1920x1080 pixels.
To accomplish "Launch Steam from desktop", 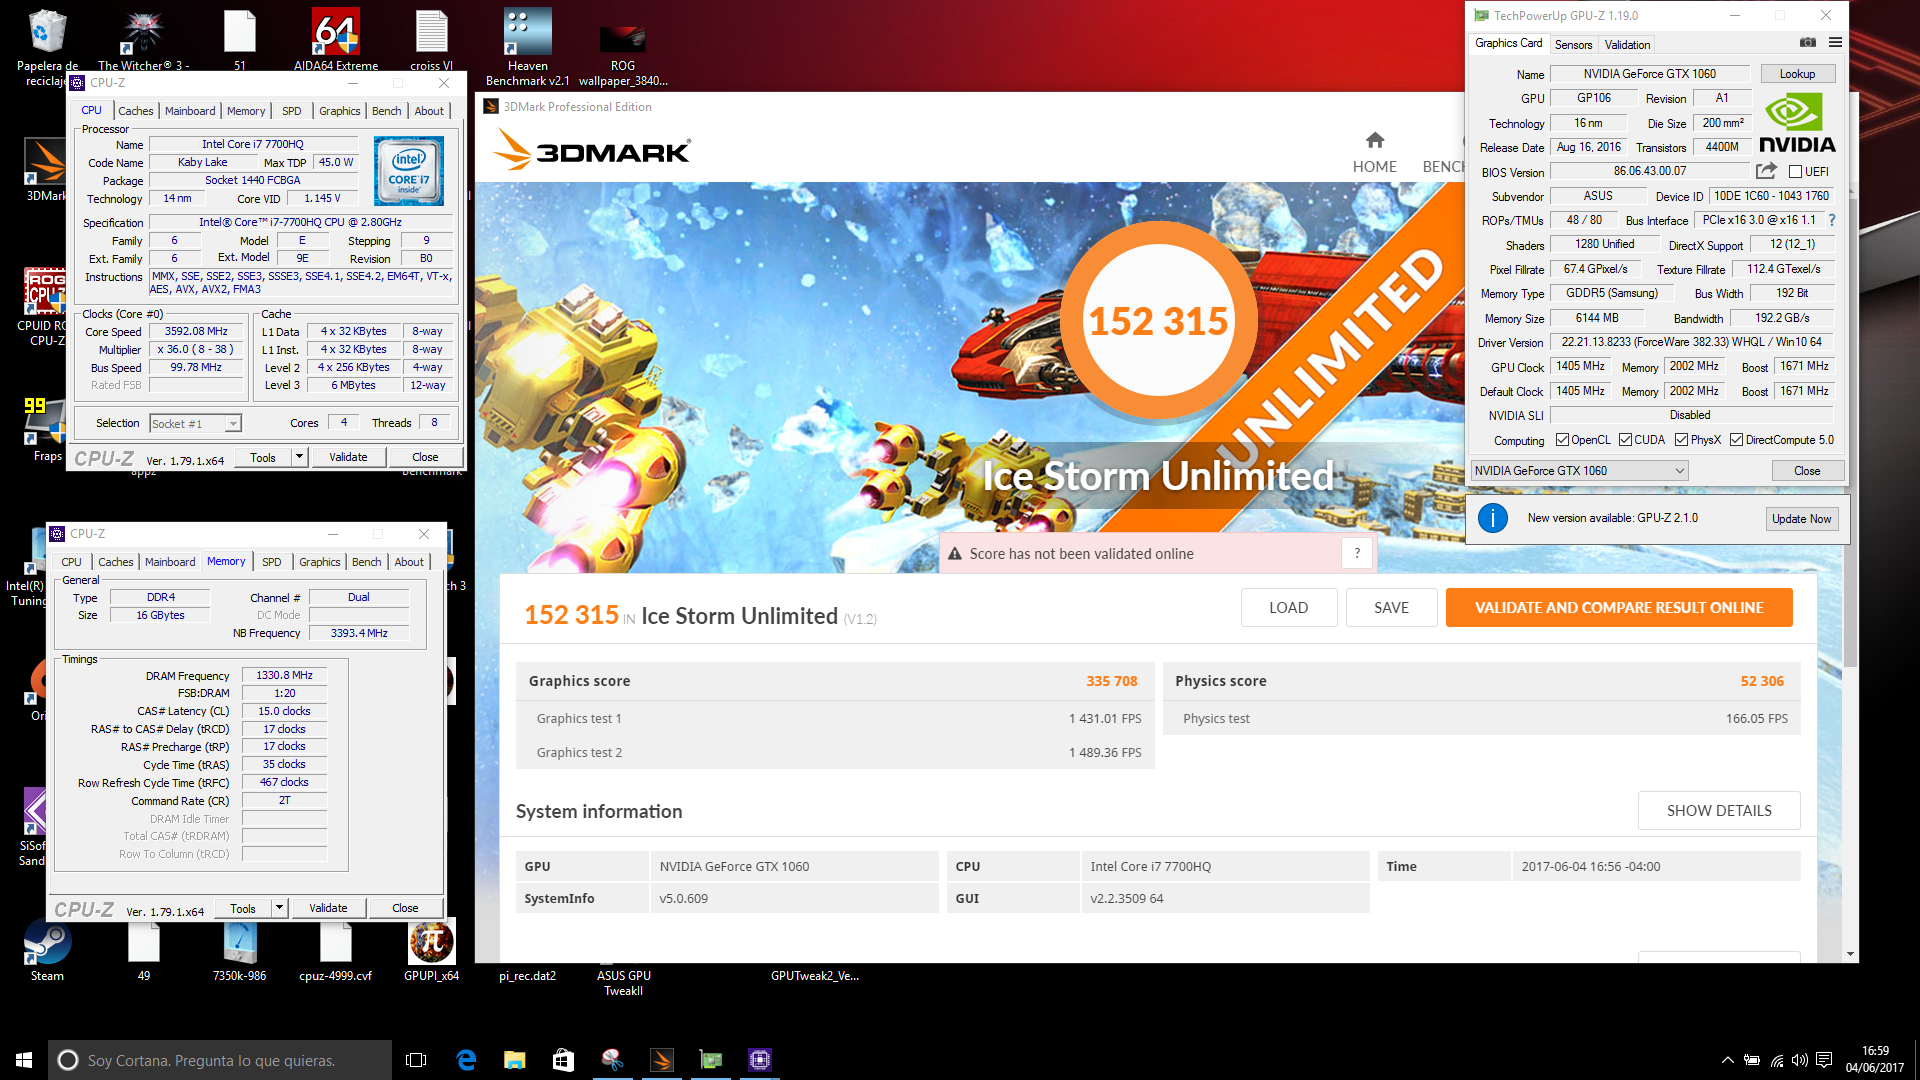I will (47, 950).
